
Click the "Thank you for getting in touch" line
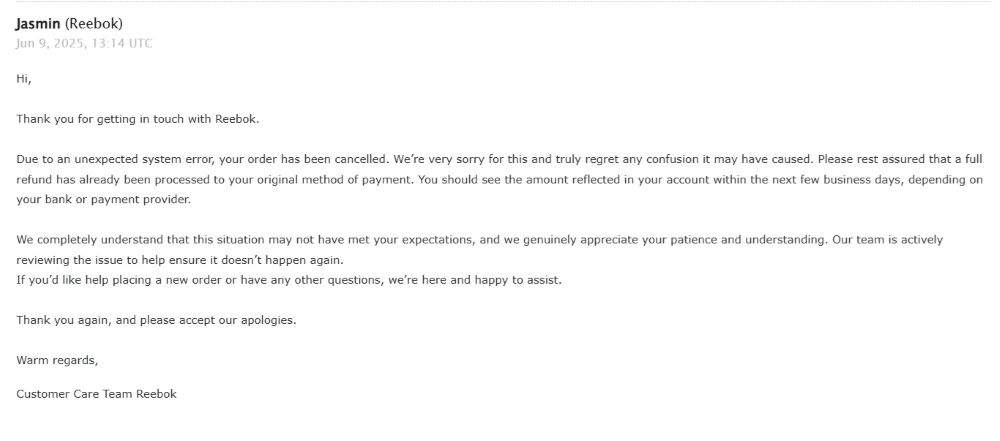[x=138, y=119]
